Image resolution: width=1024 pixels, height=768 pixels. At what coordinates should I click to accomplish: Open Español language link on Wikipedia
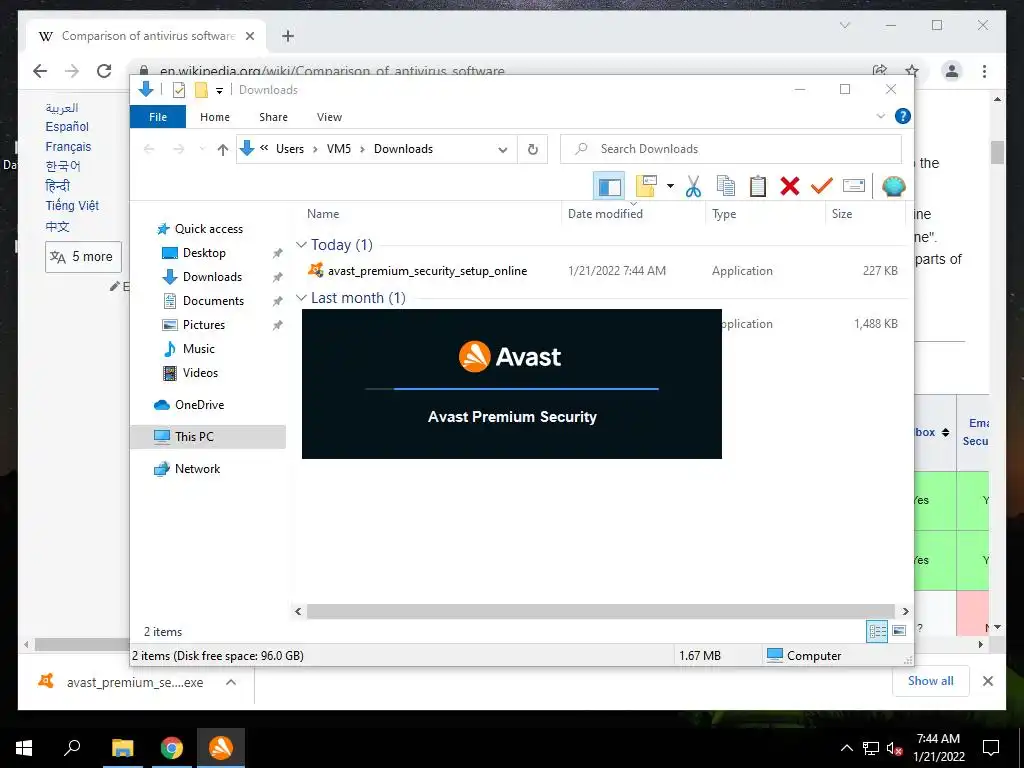[67, 127]
